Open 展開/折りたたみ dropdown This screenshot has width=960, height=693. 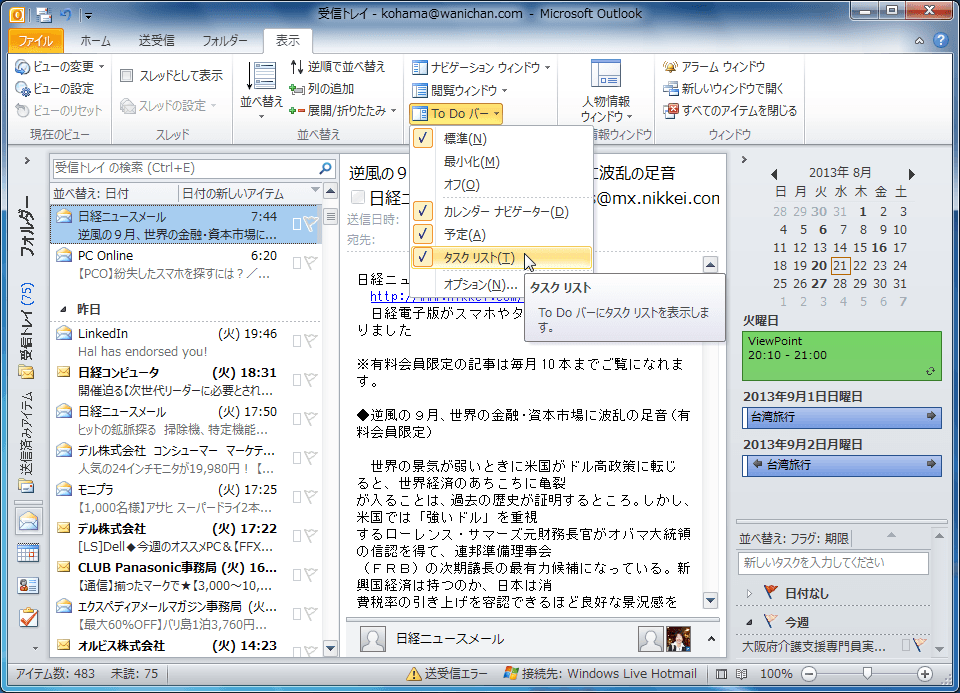coord(343,111)
